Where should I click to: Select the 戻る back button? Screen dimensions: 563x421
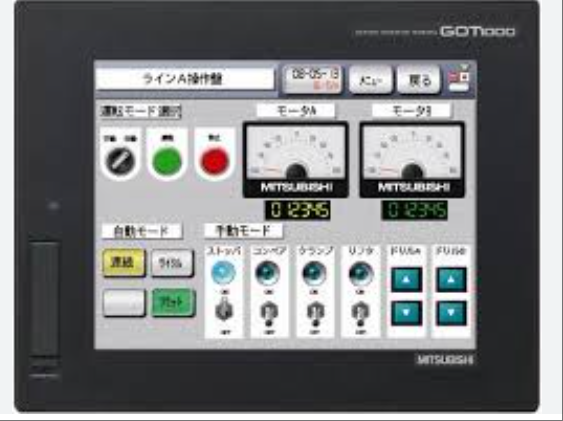[419, 80]
